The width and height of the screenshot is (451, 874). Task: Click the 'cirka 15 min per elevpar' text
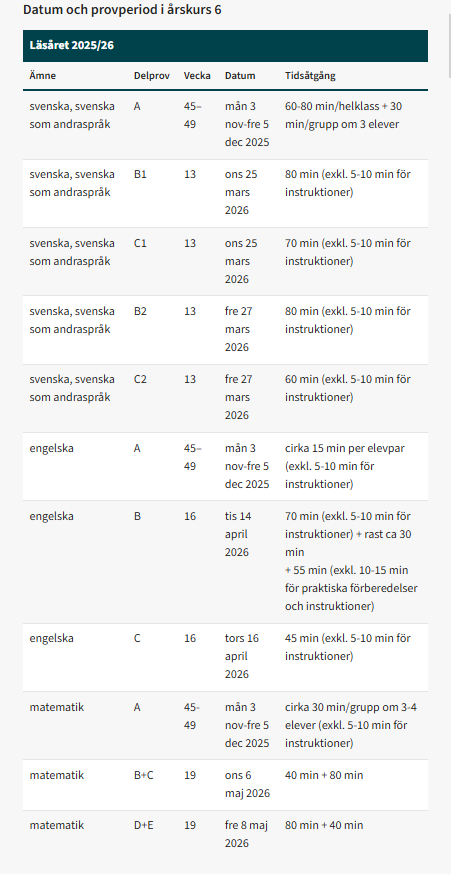345,449
